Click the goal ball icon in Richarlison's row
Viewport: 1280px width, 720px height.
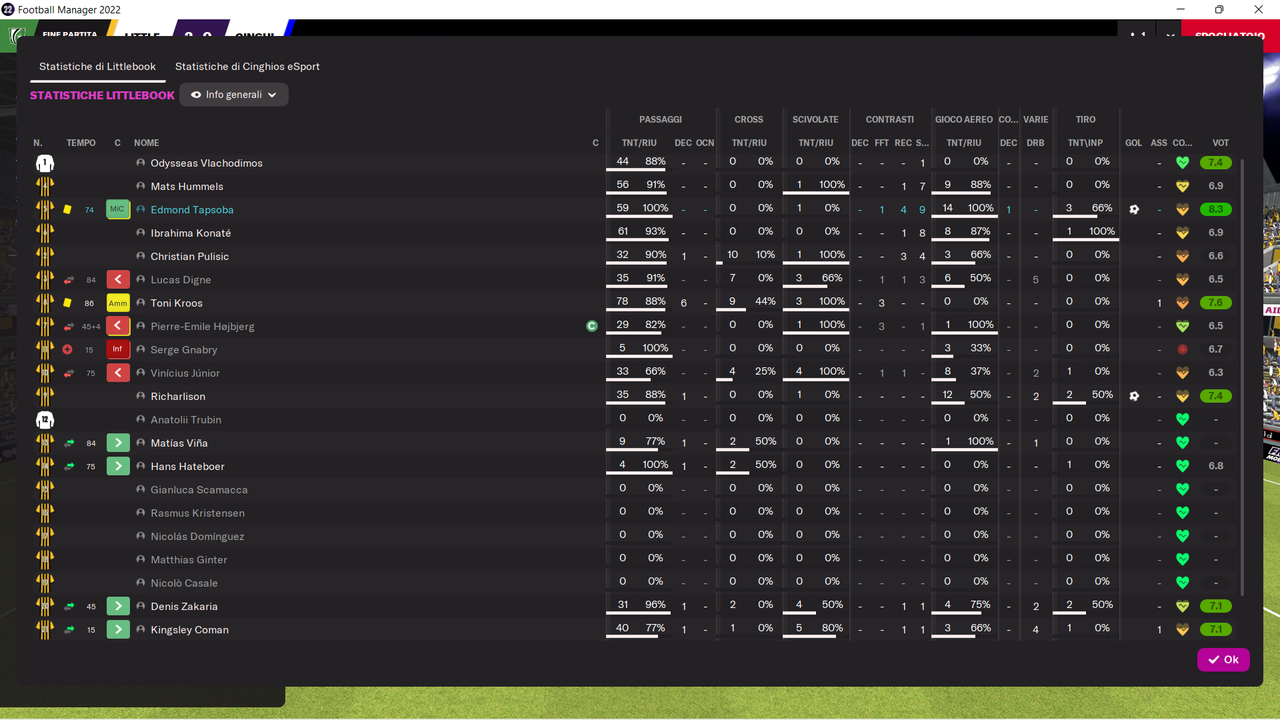[x=1134, y=396]
